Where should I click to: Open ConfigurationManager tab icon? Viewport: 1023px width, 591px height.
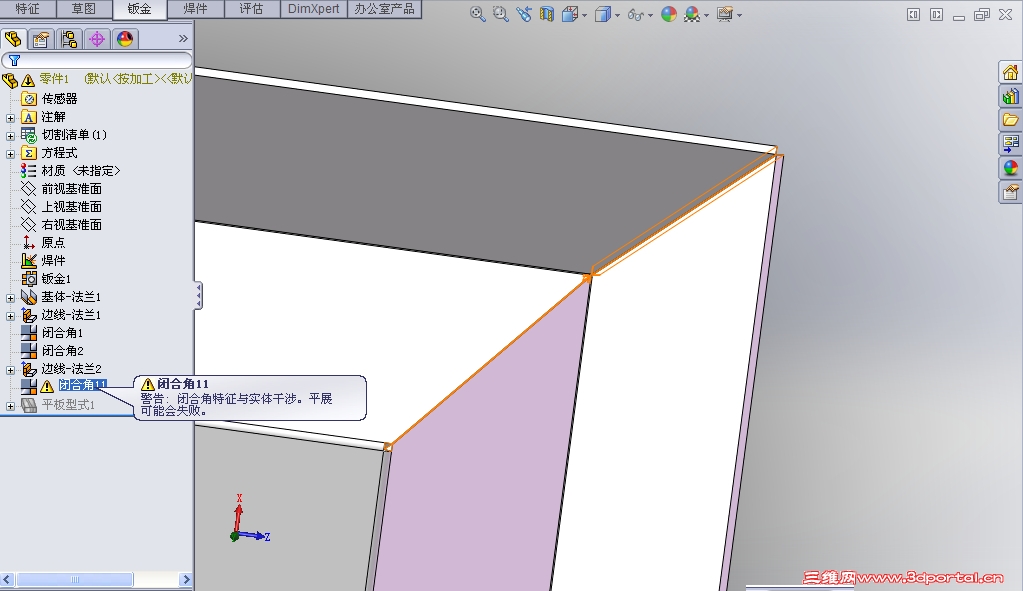coord(69,39)
